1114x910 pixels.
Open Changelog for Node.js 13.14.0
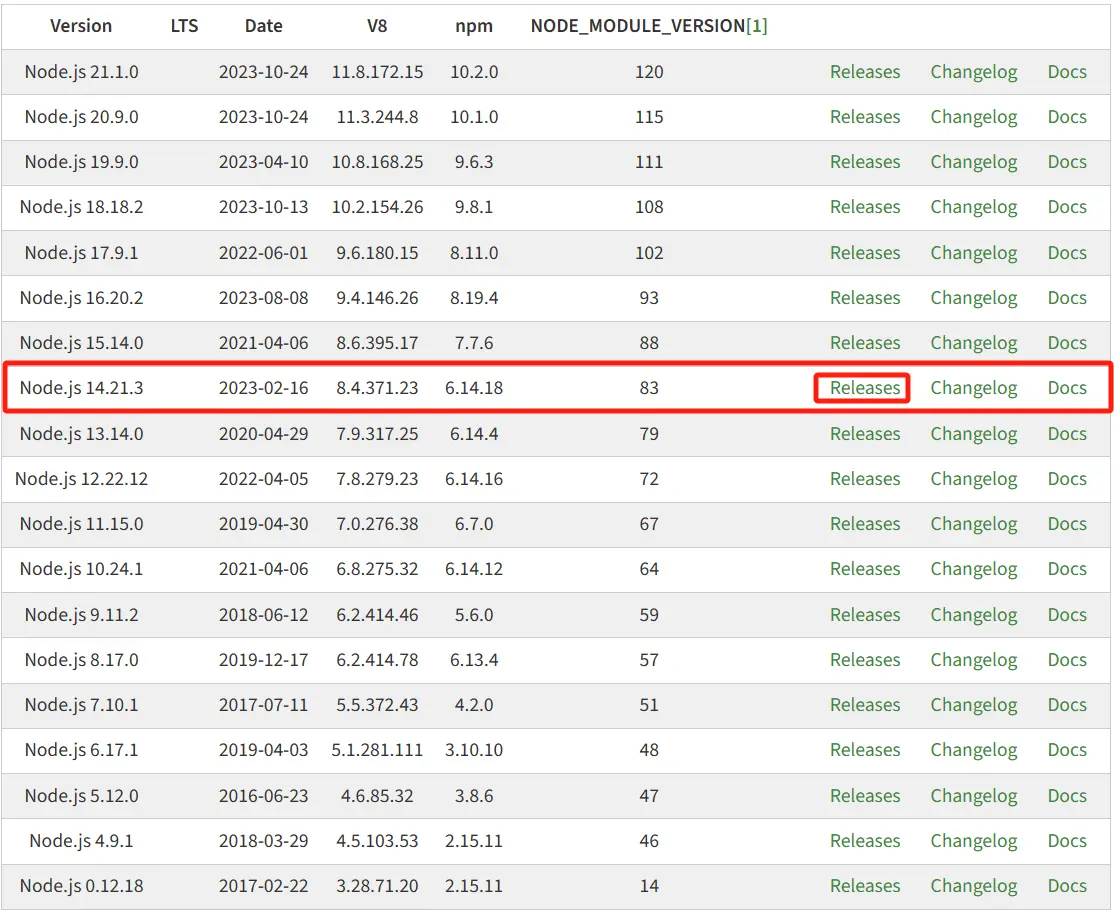click(x=973, y=434)
